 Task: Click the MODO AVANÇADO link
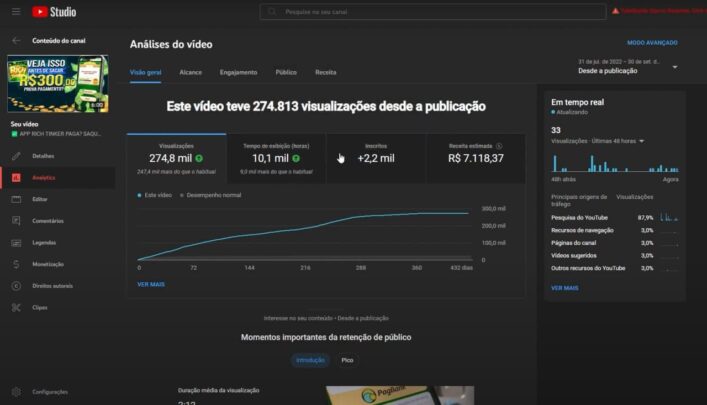pyautogui.click(x=652, y=43)
